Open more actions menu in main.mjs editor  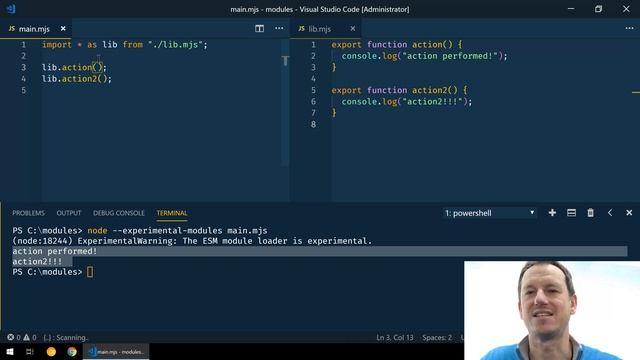click(x=279, y=29)
